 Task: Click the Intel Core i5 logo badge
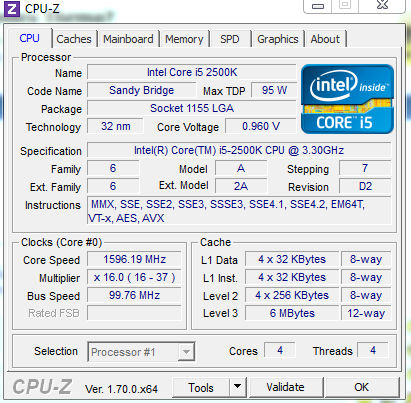[x=347, y=99]
